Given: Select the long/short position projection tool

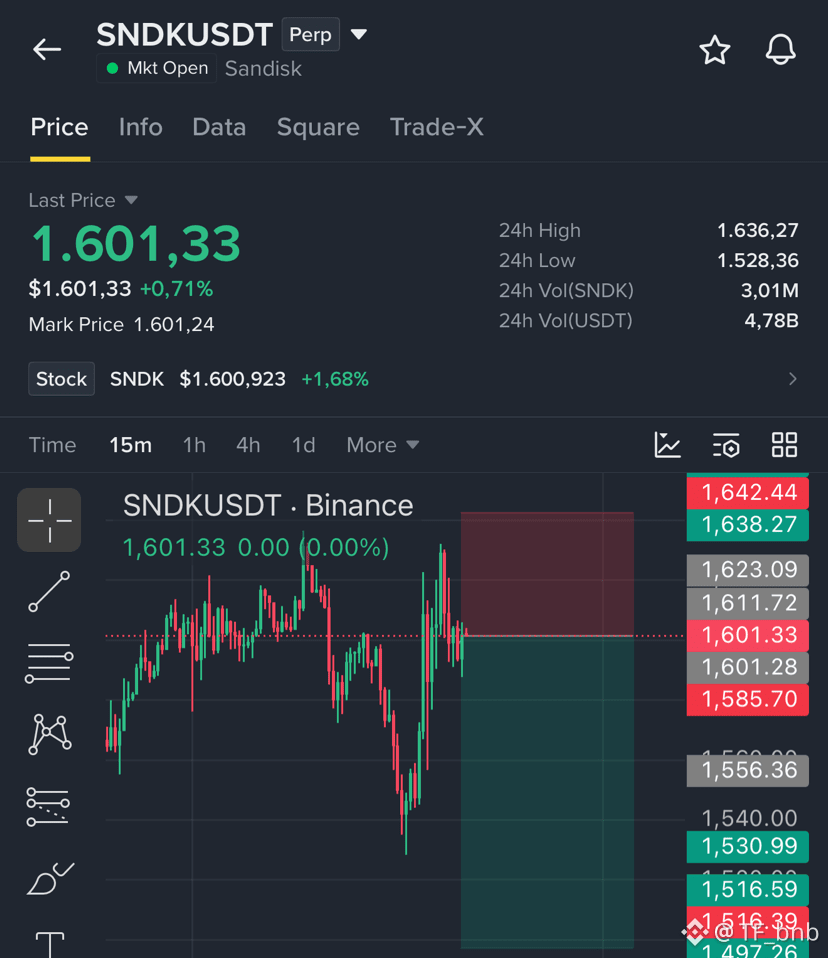Looking at the screenshot, I should pos(48,806).
